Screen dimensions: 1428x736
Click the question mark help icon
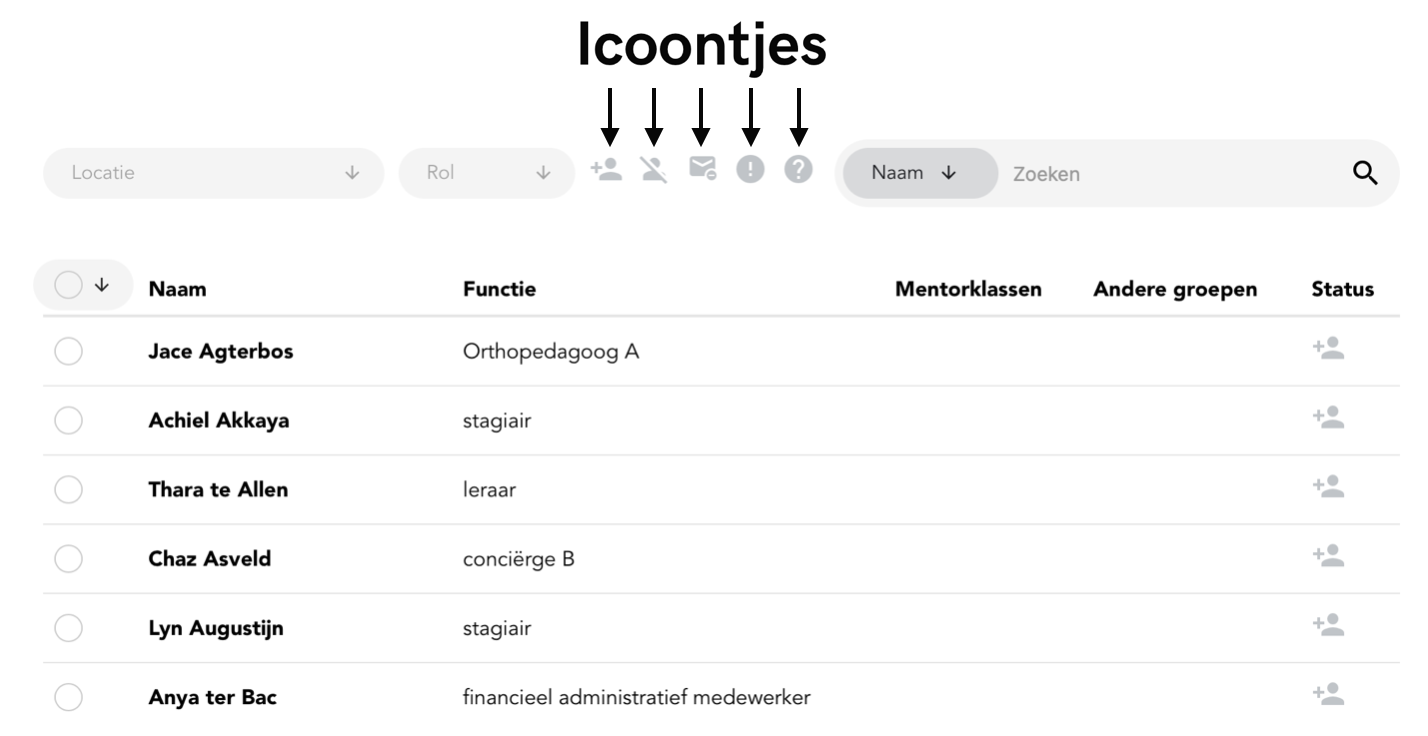click(798, 171)
